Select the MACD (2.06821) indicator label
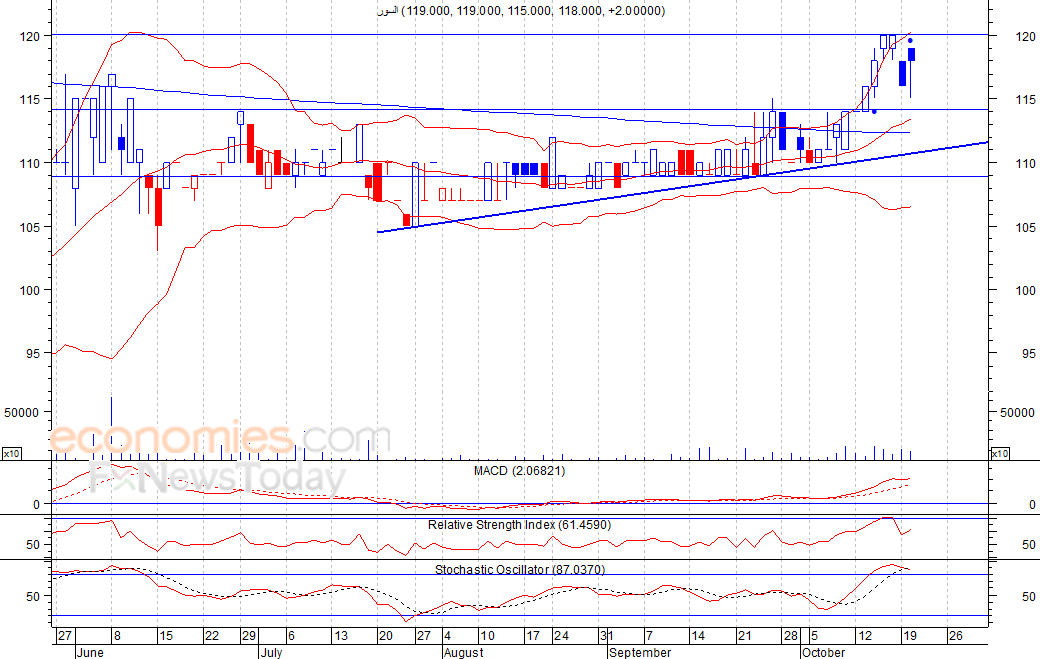1040x659 pixels. click(519, 470)
